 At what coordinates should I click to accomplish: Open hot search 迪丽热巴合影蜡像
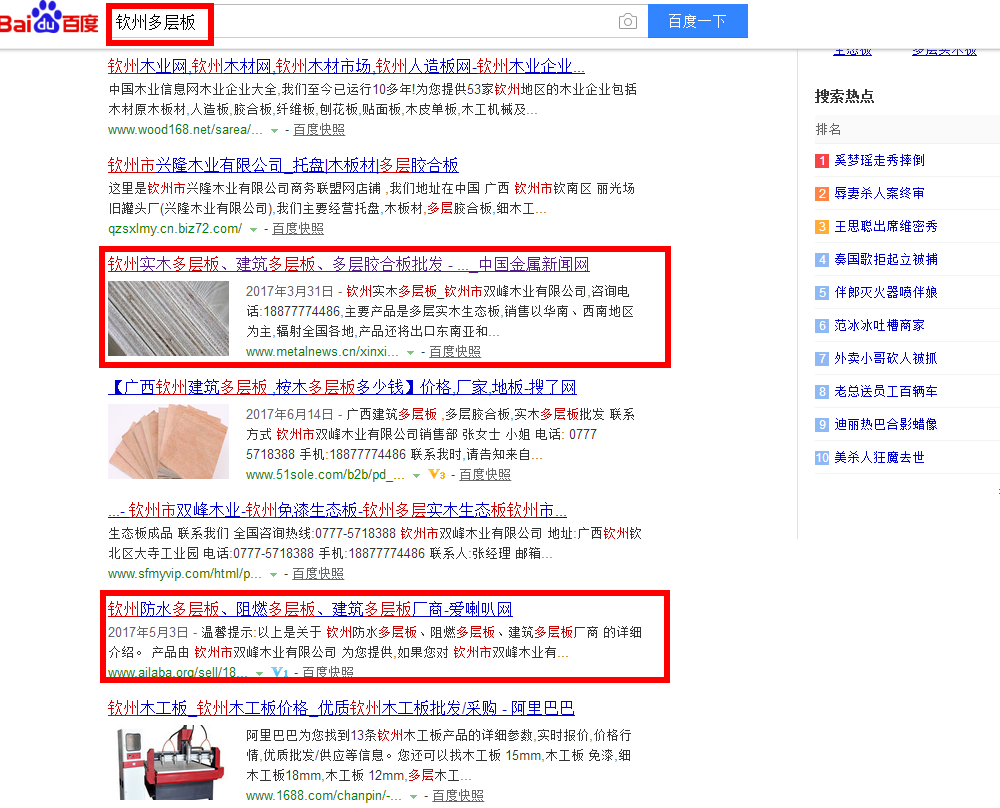point(886,425)
